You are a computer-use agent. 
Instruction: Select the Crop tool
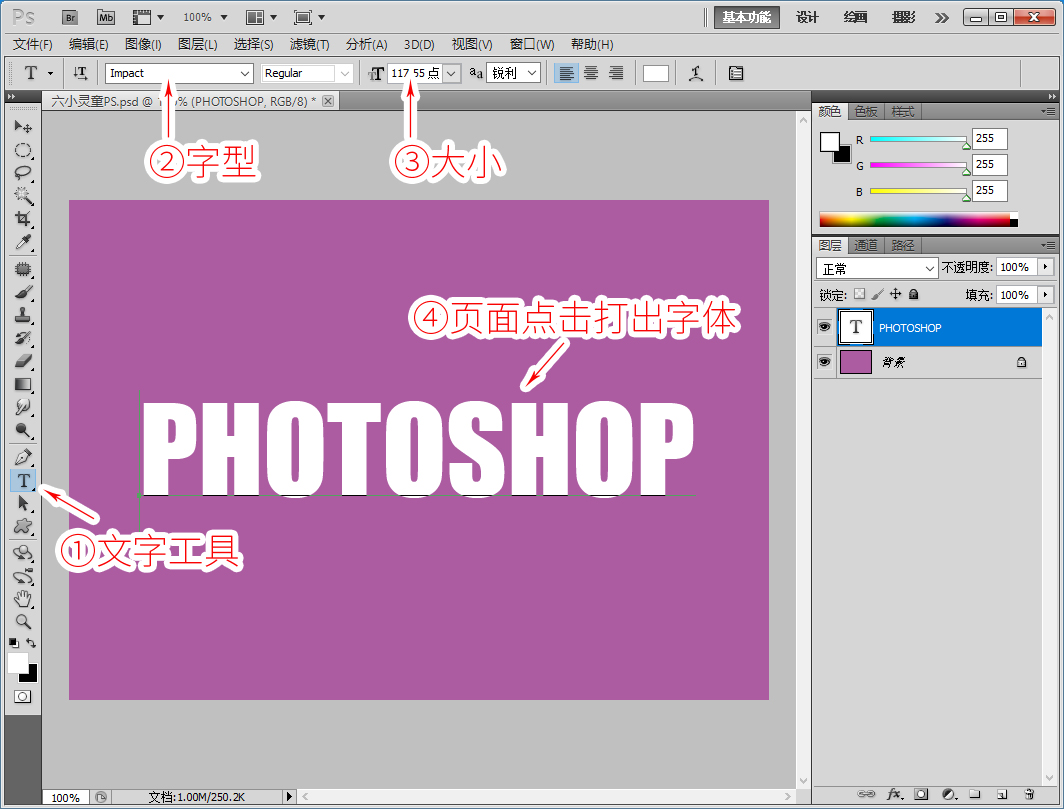click(x=23, y=219)
